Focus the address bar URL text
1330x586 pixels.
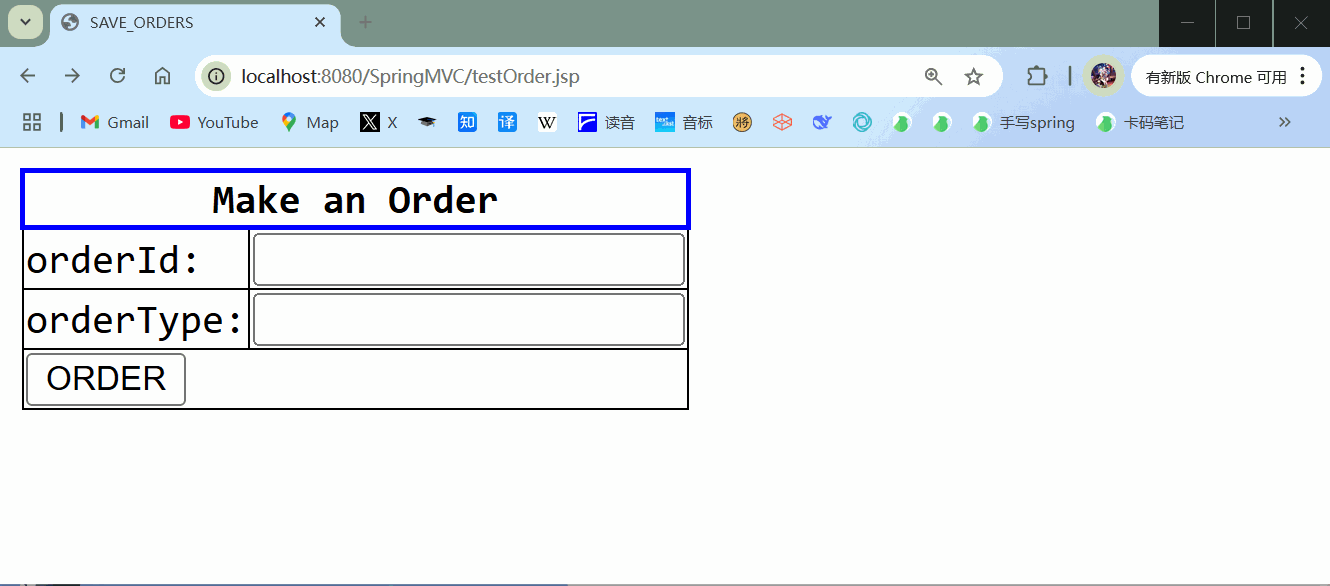click(410, 76)
